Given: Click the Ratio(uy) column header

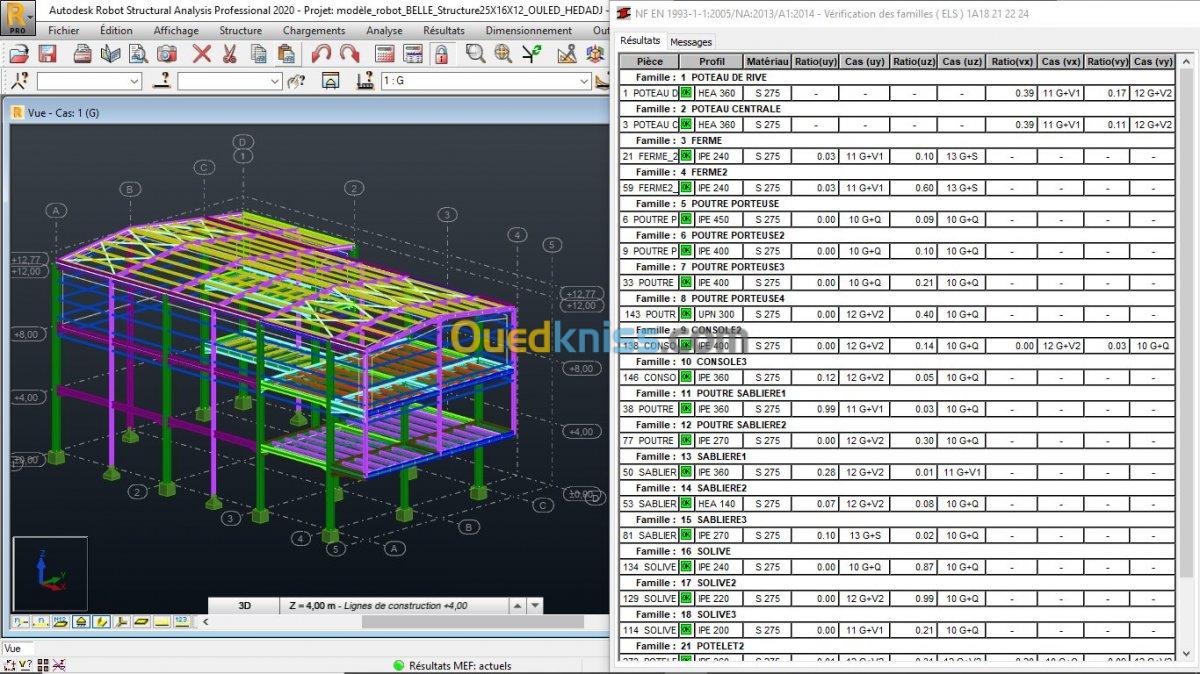Looking at the screenshot, I should (813, 61).
